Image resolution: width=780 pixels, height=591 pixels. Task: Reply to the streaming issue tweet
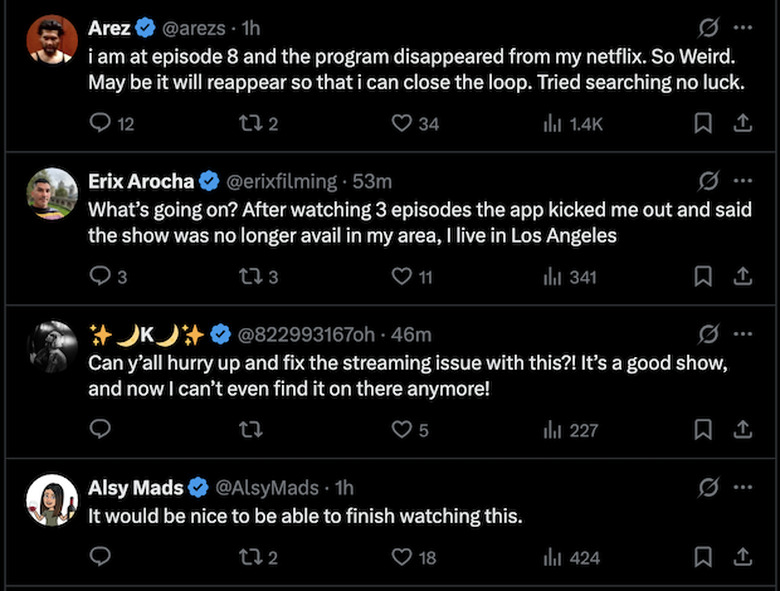[x=100, y=430]
